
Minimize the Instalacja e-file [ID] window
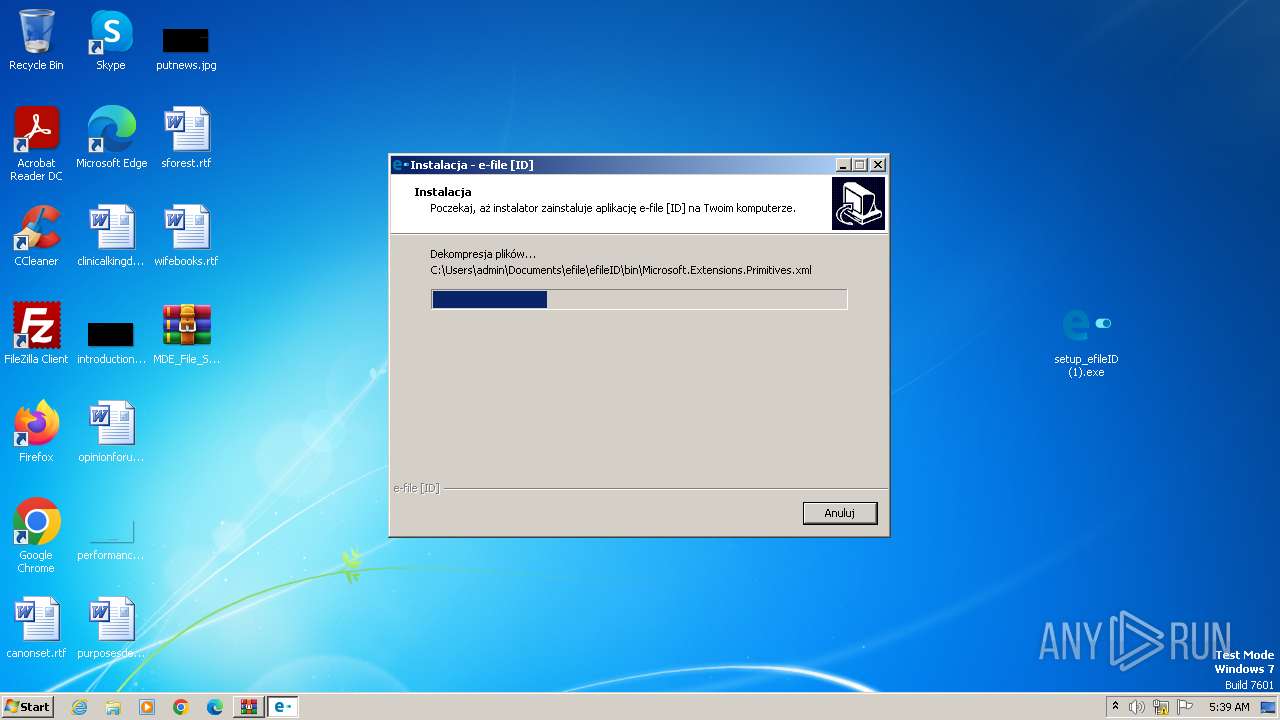coord(843,165)
